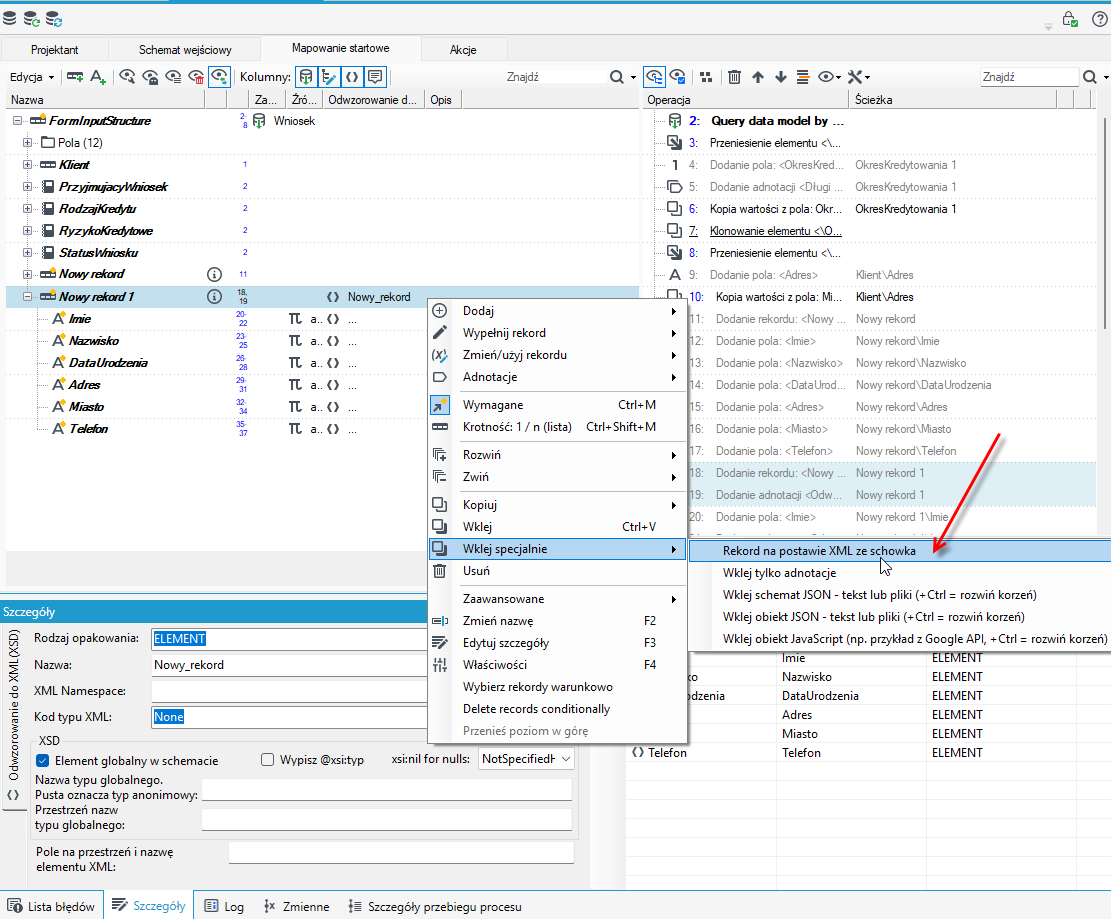Enable 'Wypisz @xsi:typ' checkbox
Viewport: 1111px width, 919px height.
[267, 760]
